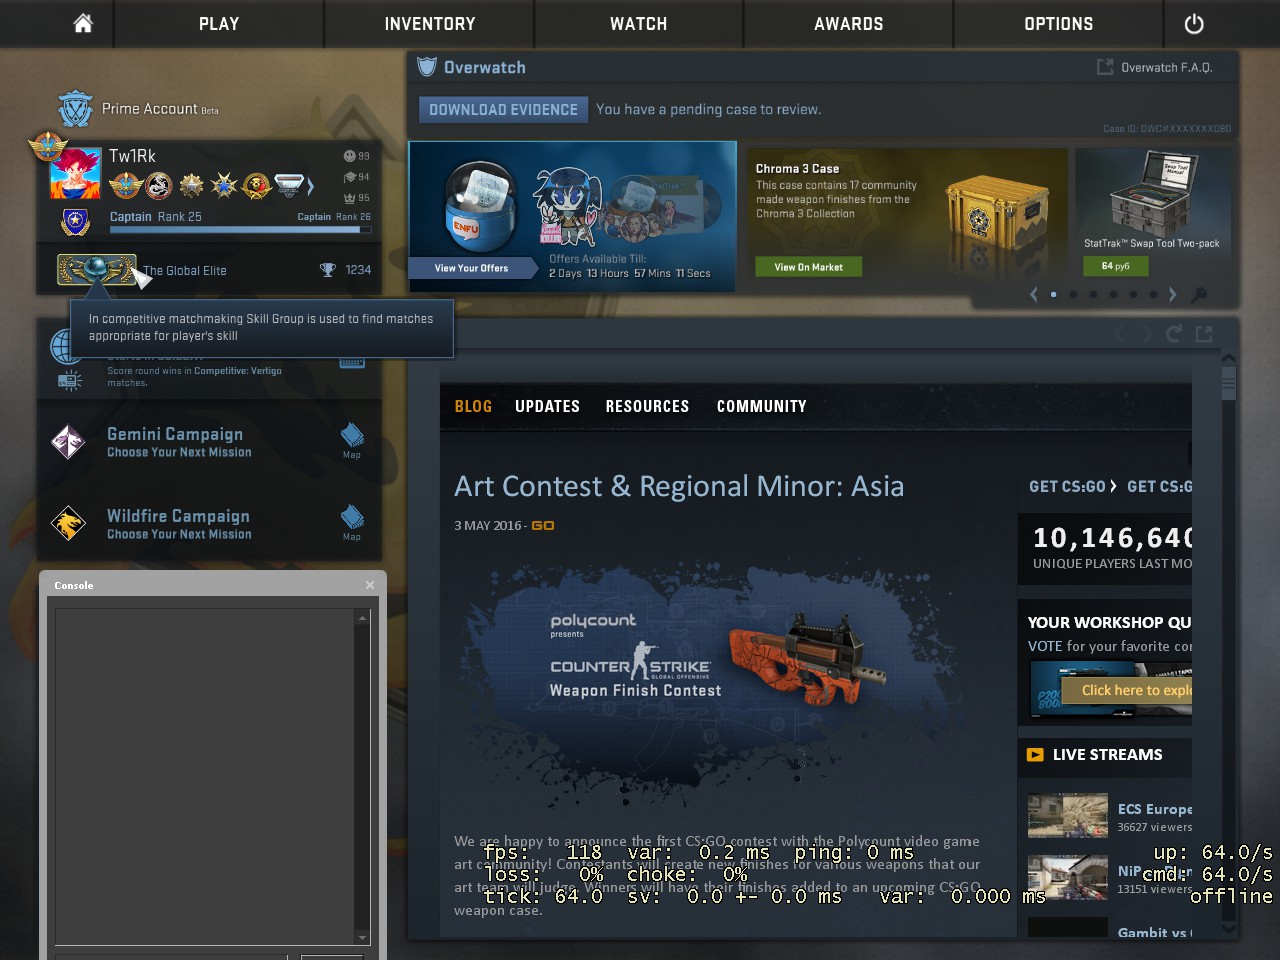
Task: Click the key icon beside carousel dots
Action: [x=1199, y=294]
